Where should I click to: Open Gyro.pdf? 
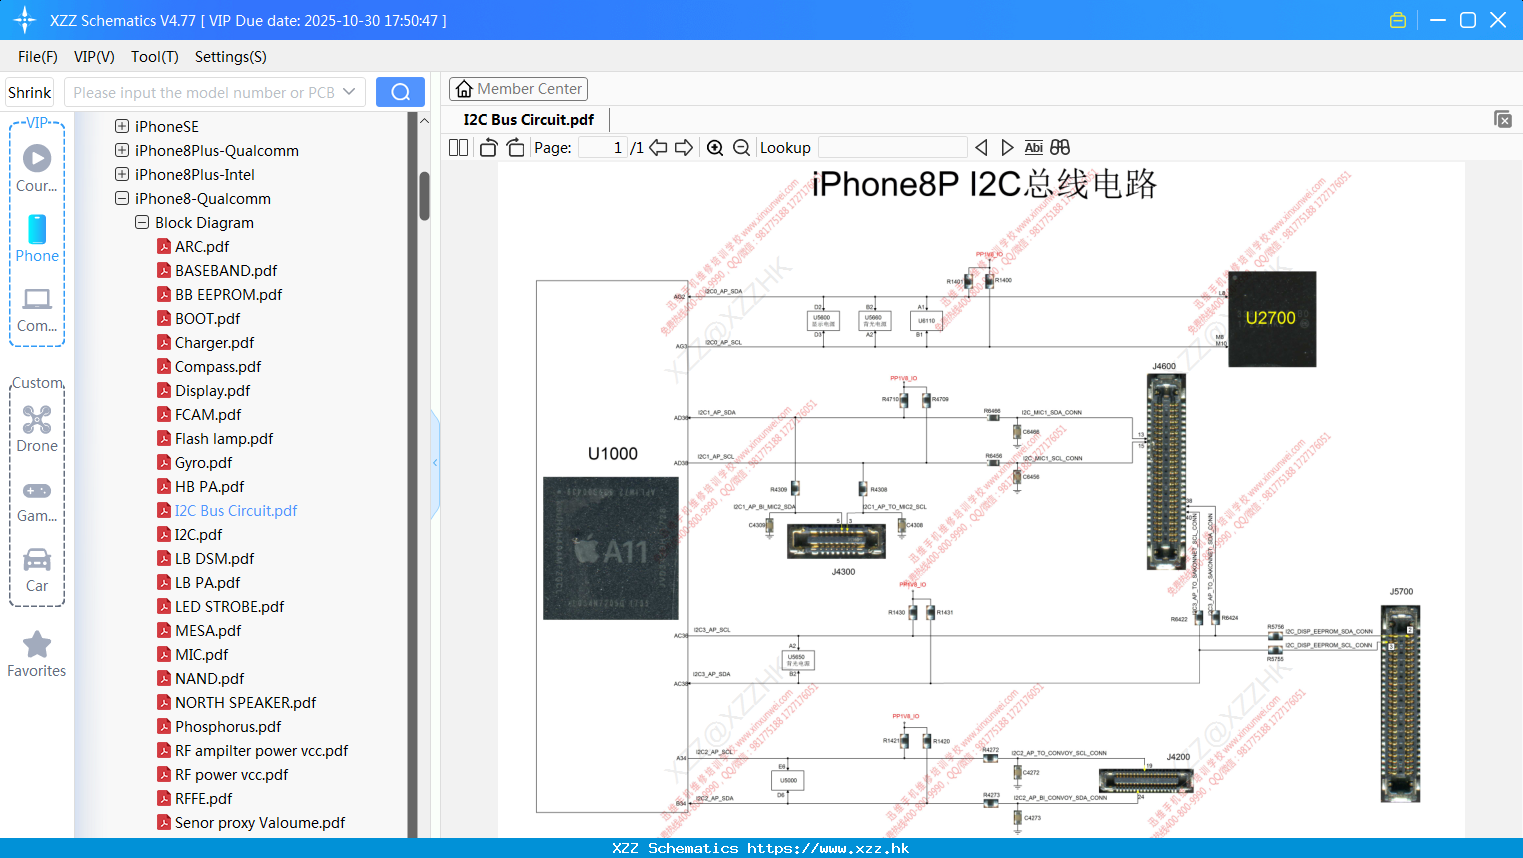click(x=203, y=462)
